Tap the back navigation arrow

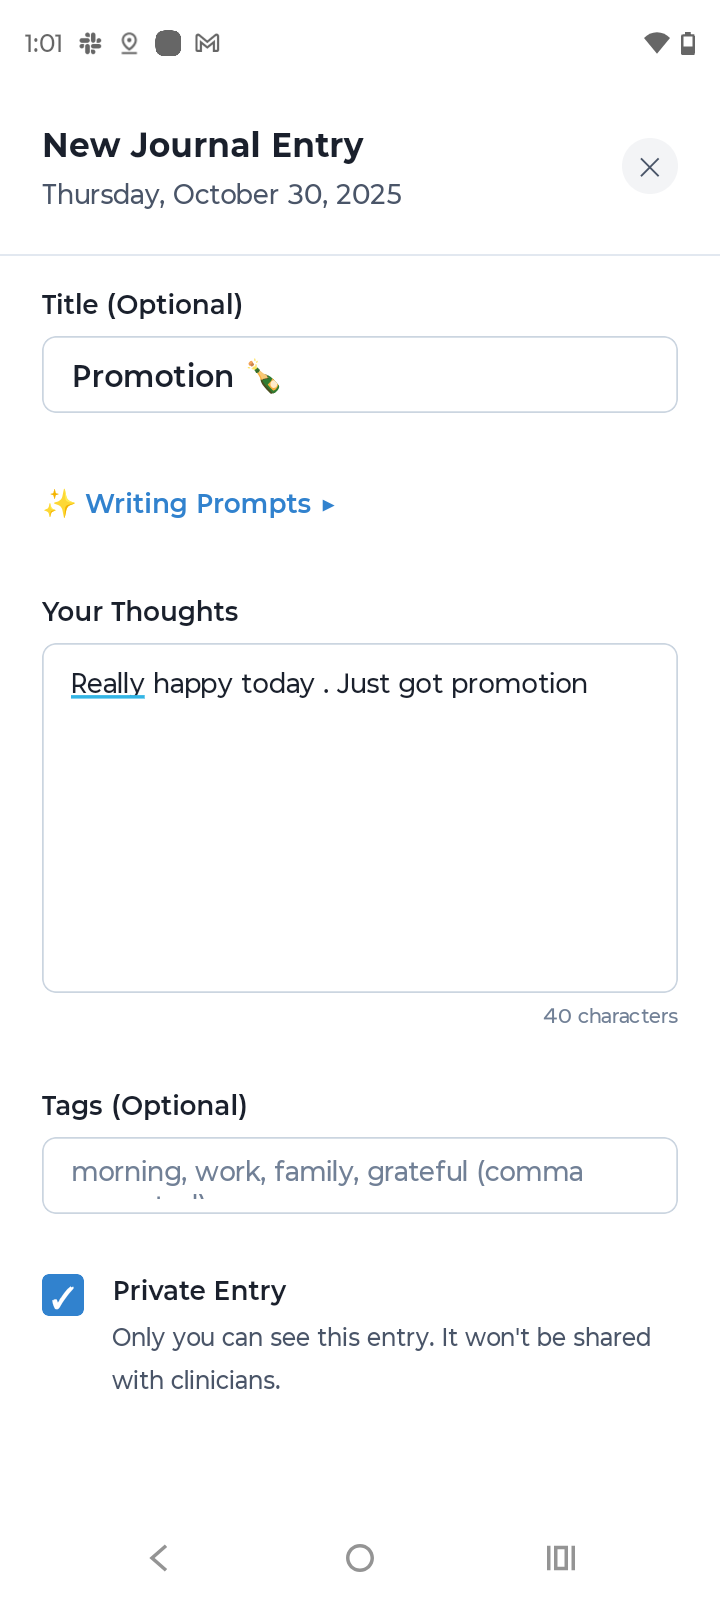point(158,1557)
